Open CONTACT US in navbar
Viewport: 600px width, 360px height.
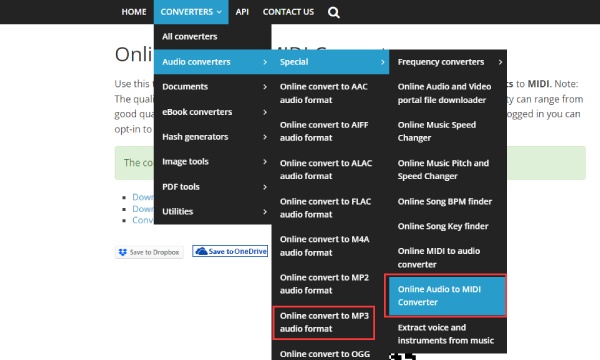click(288, 12)
